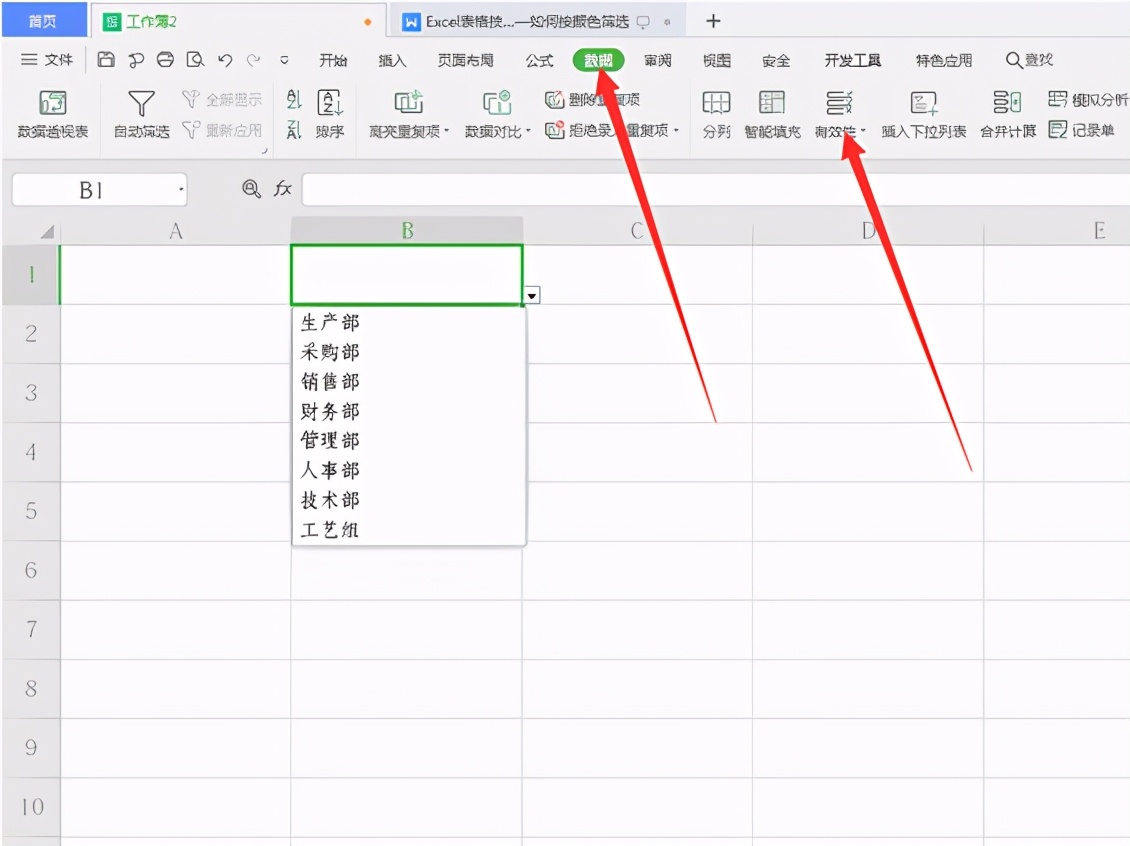Image resolution: width=1130 pixels, height=846 pixels.
Task: Select the 分列 Text-to-Columns tool
Action: (716, 115)
